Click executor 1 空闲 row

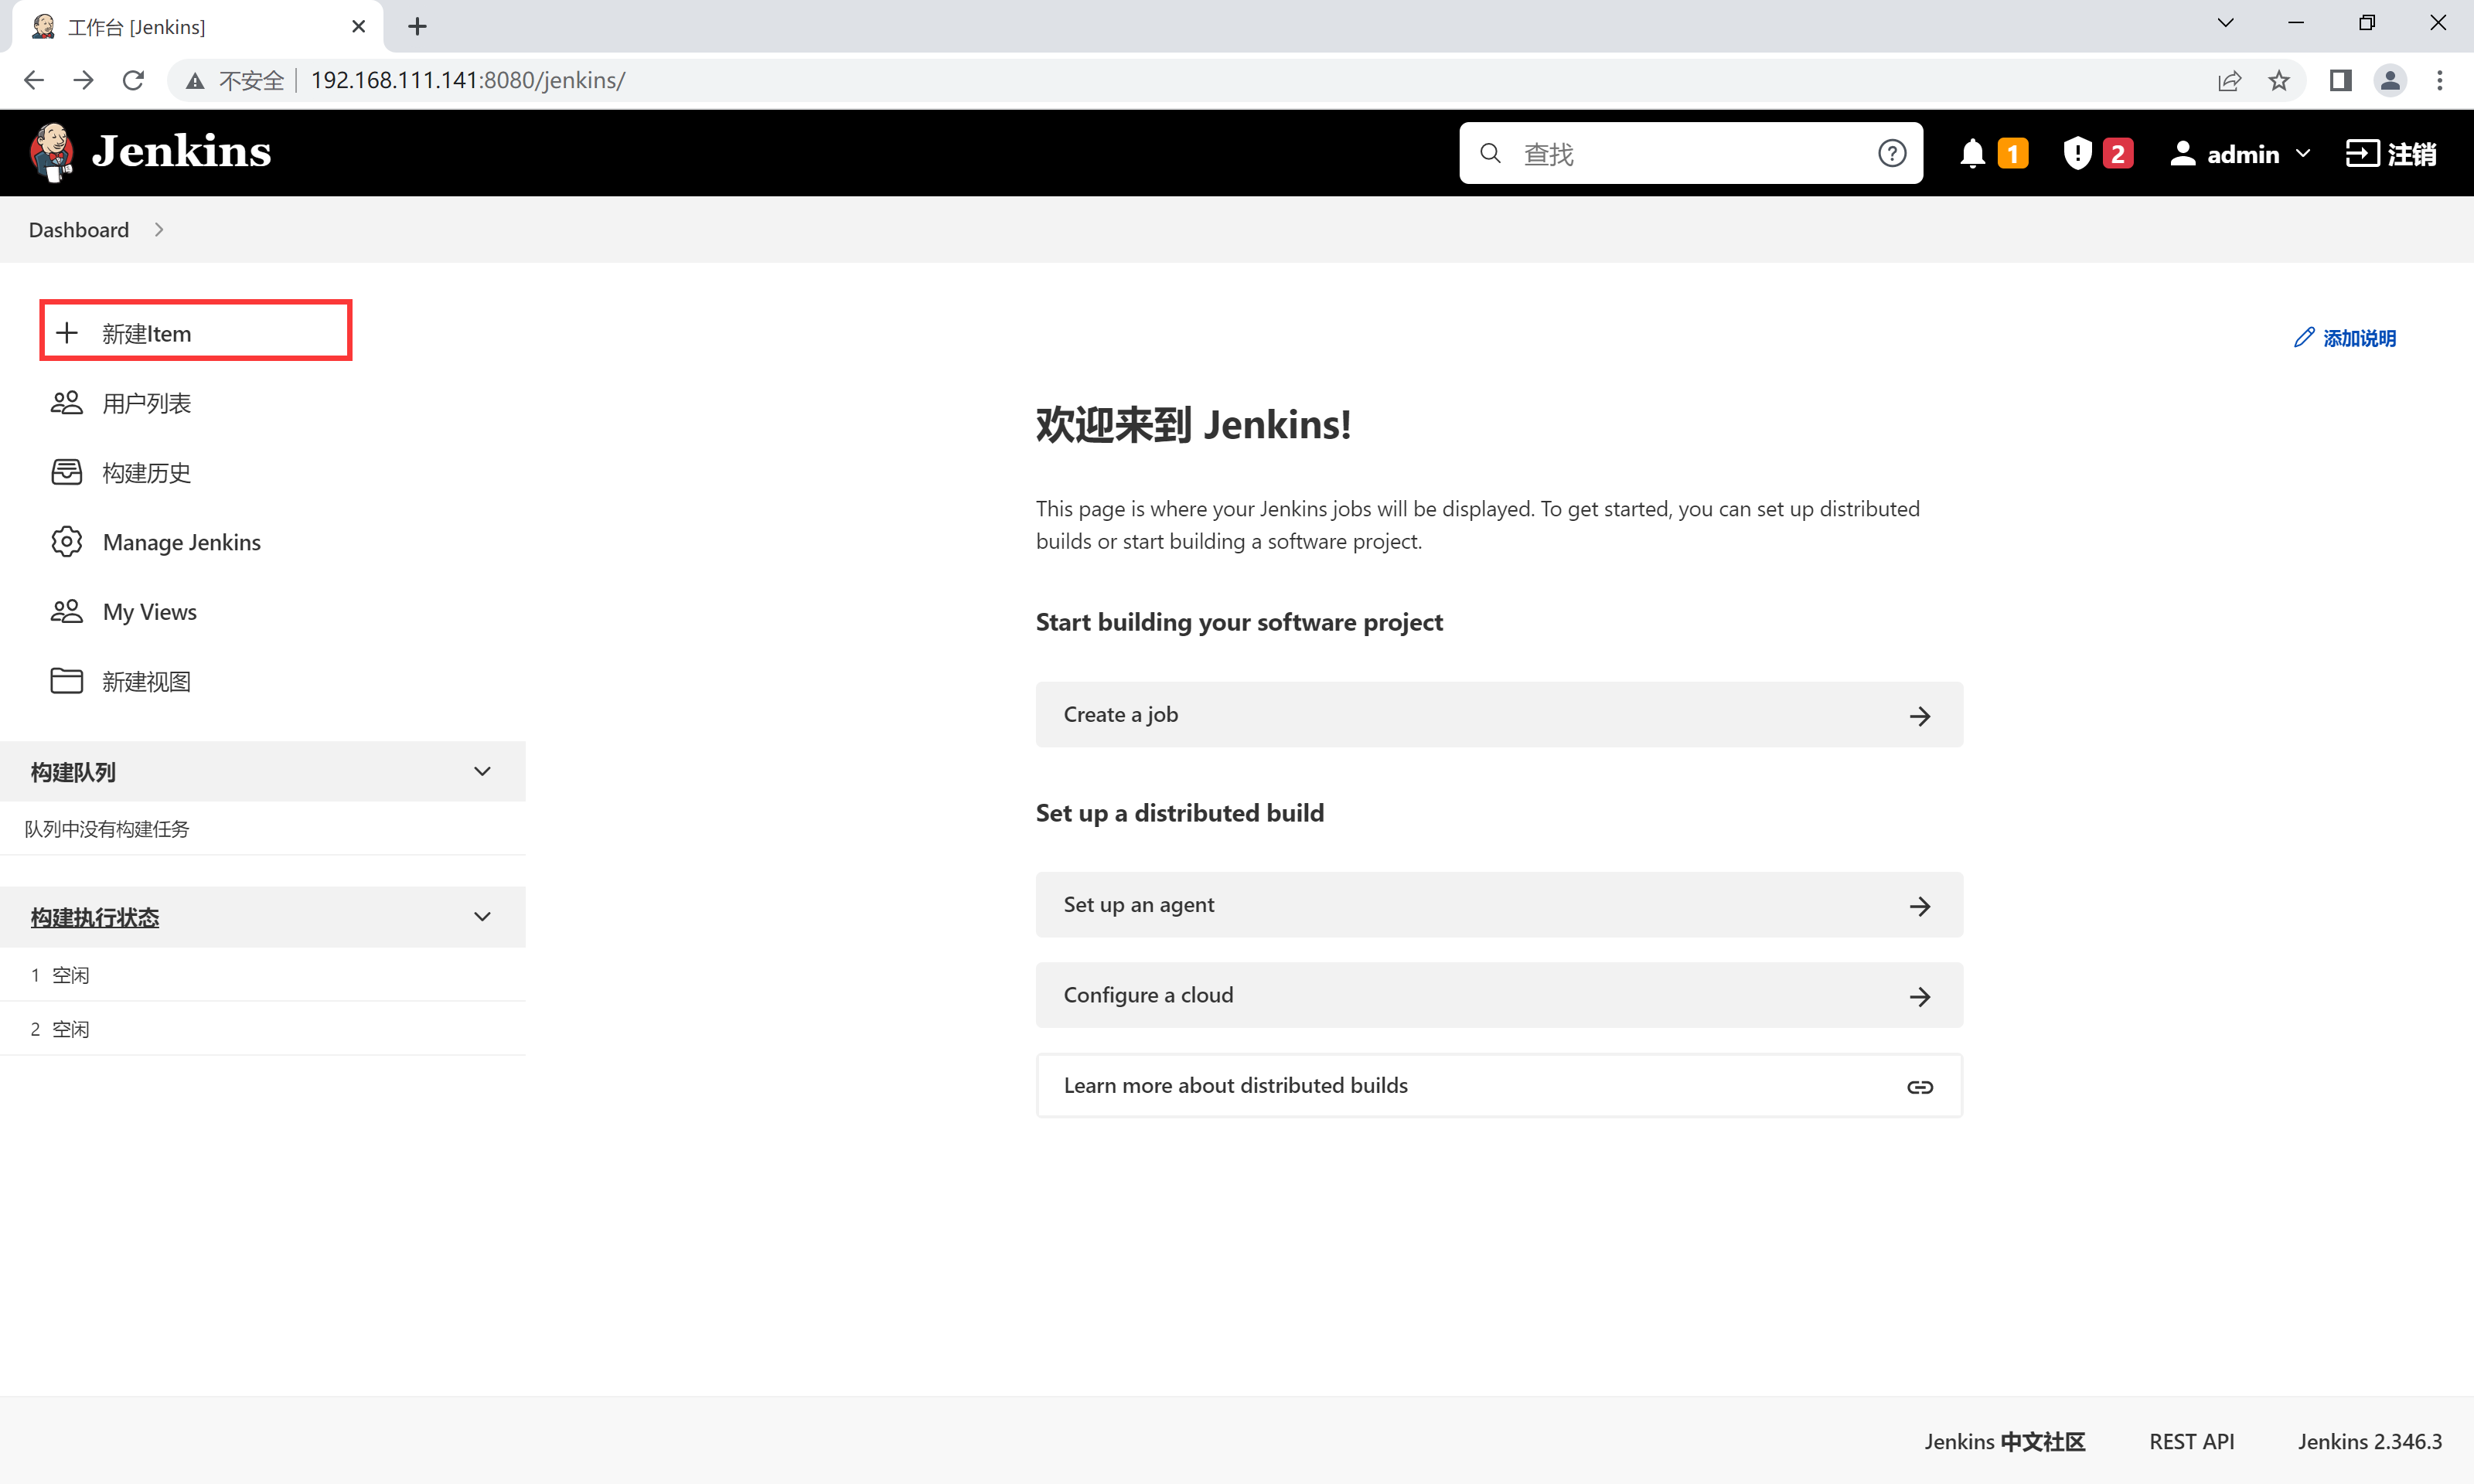(262, 975)
